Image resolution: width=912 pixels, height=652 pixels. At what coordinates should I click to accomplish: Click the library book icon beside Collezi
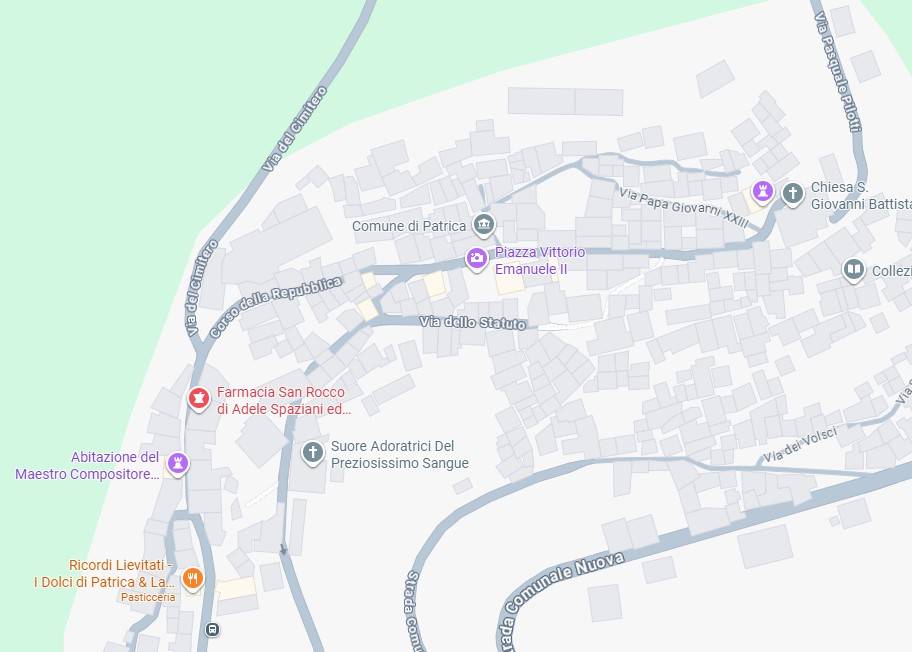point(853,270)
